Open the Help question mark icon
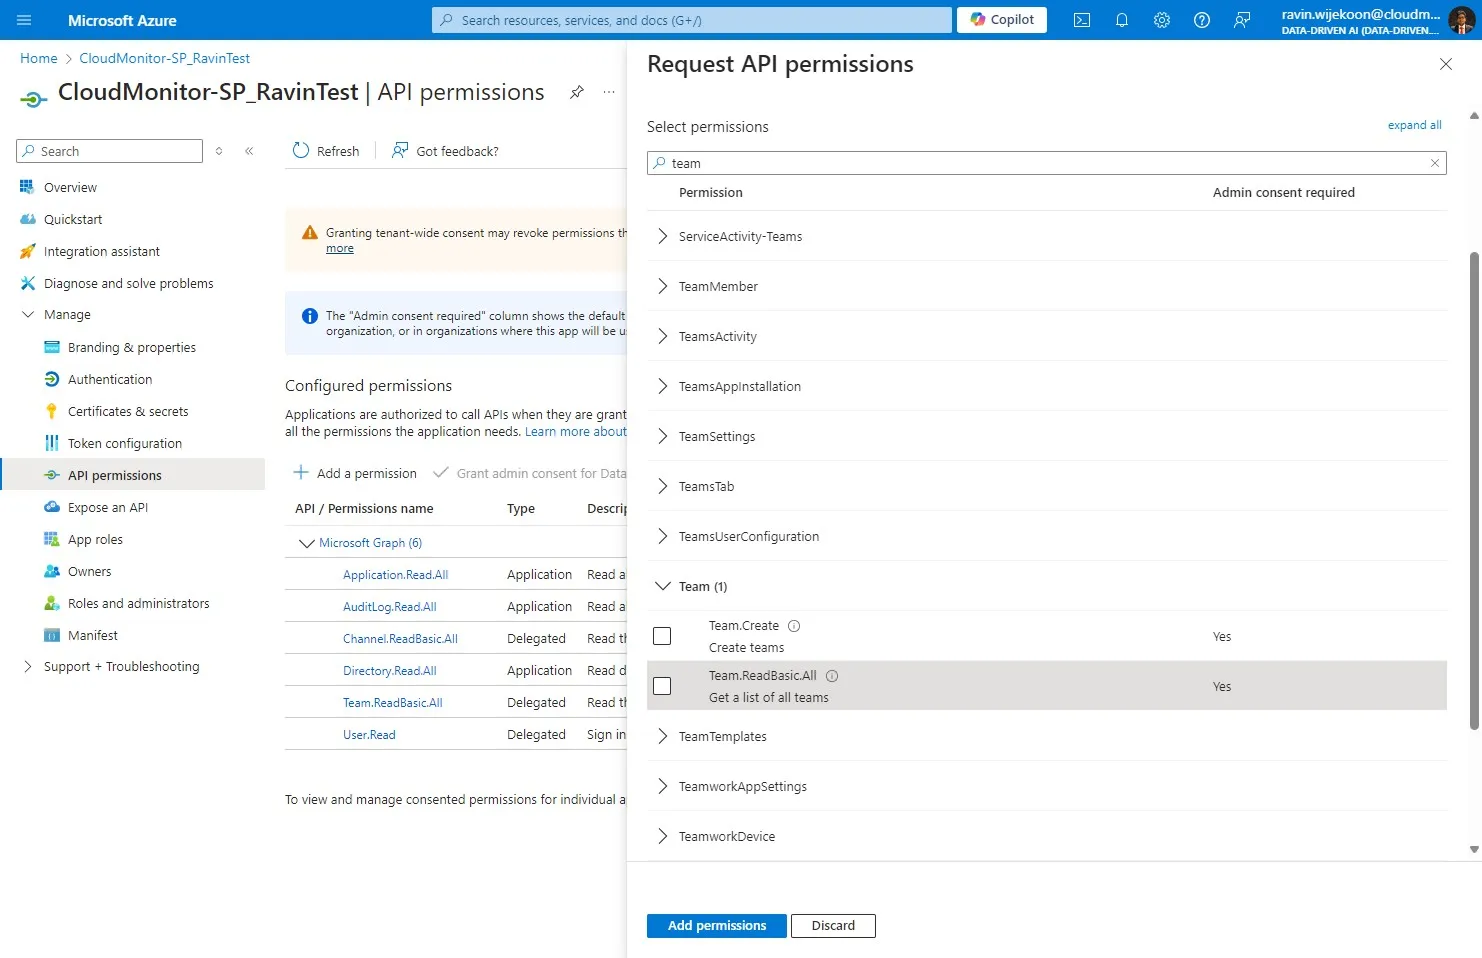 pyautogui.click(x=1202, y=20)
